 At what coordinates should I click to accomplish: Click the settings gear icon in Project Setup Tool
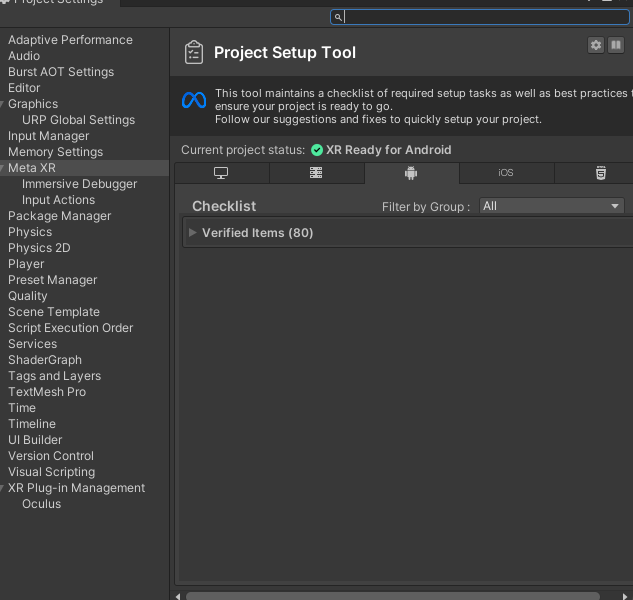(x=596, y=45)
